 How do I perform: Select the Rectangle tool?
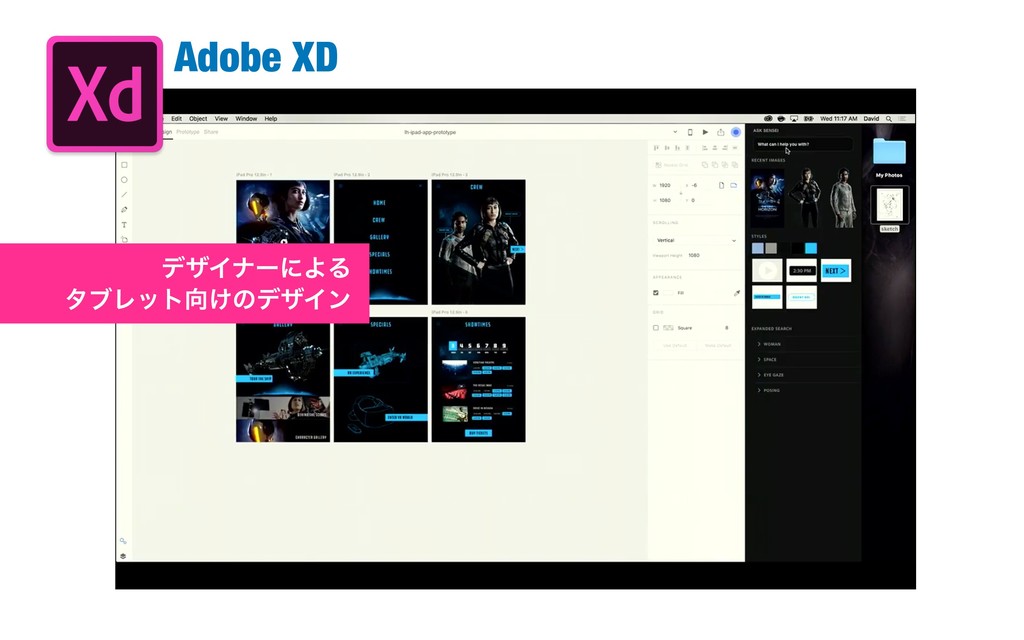click(x=124, y=165)
